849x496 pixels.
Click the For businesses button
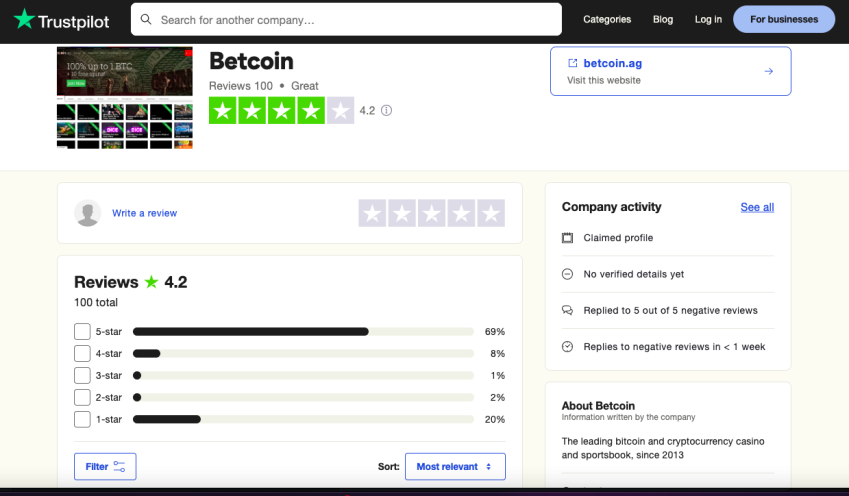pos(784,19)
